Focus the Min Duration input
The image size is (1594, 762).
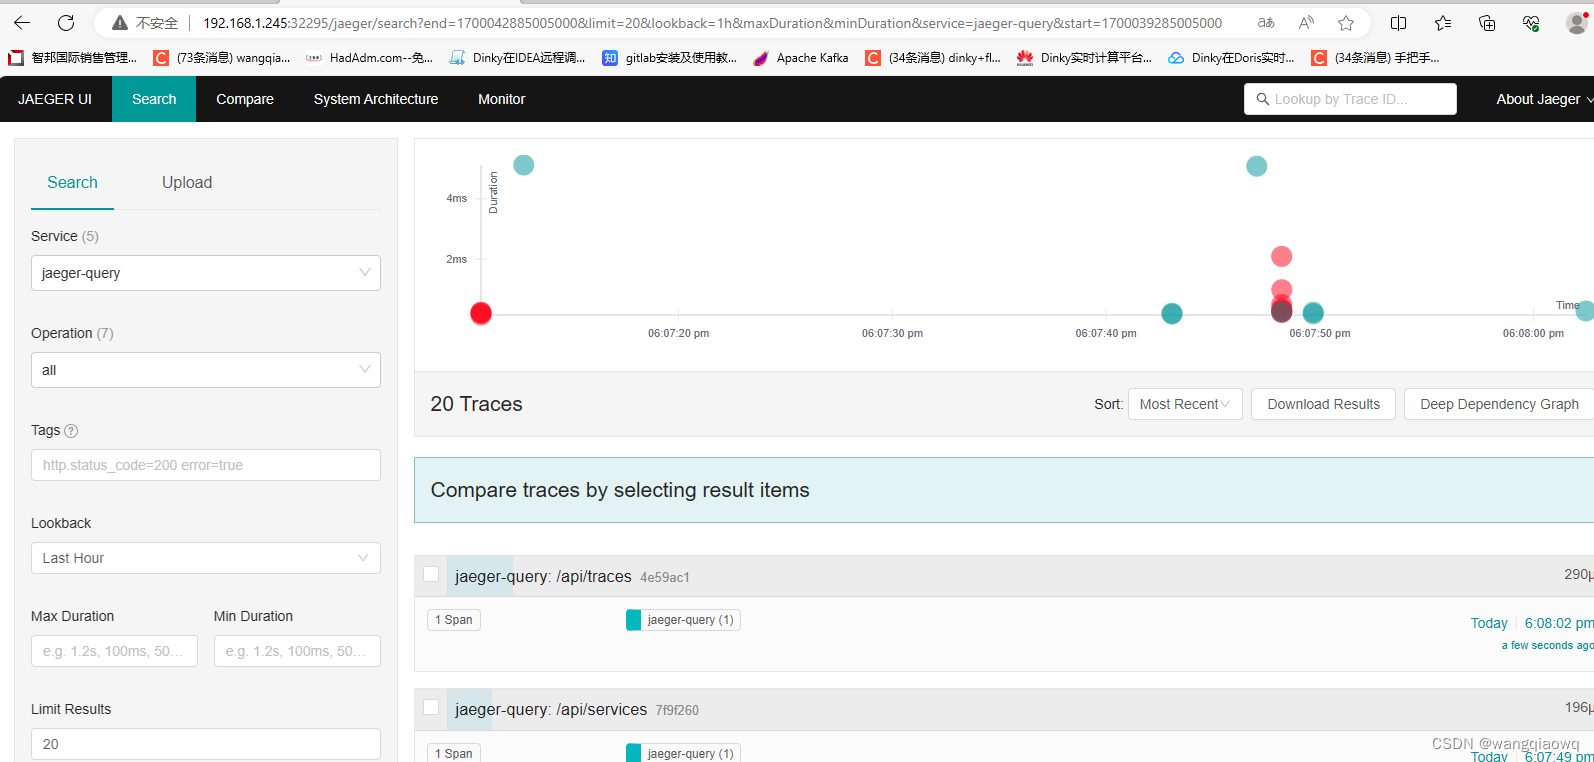297,651
